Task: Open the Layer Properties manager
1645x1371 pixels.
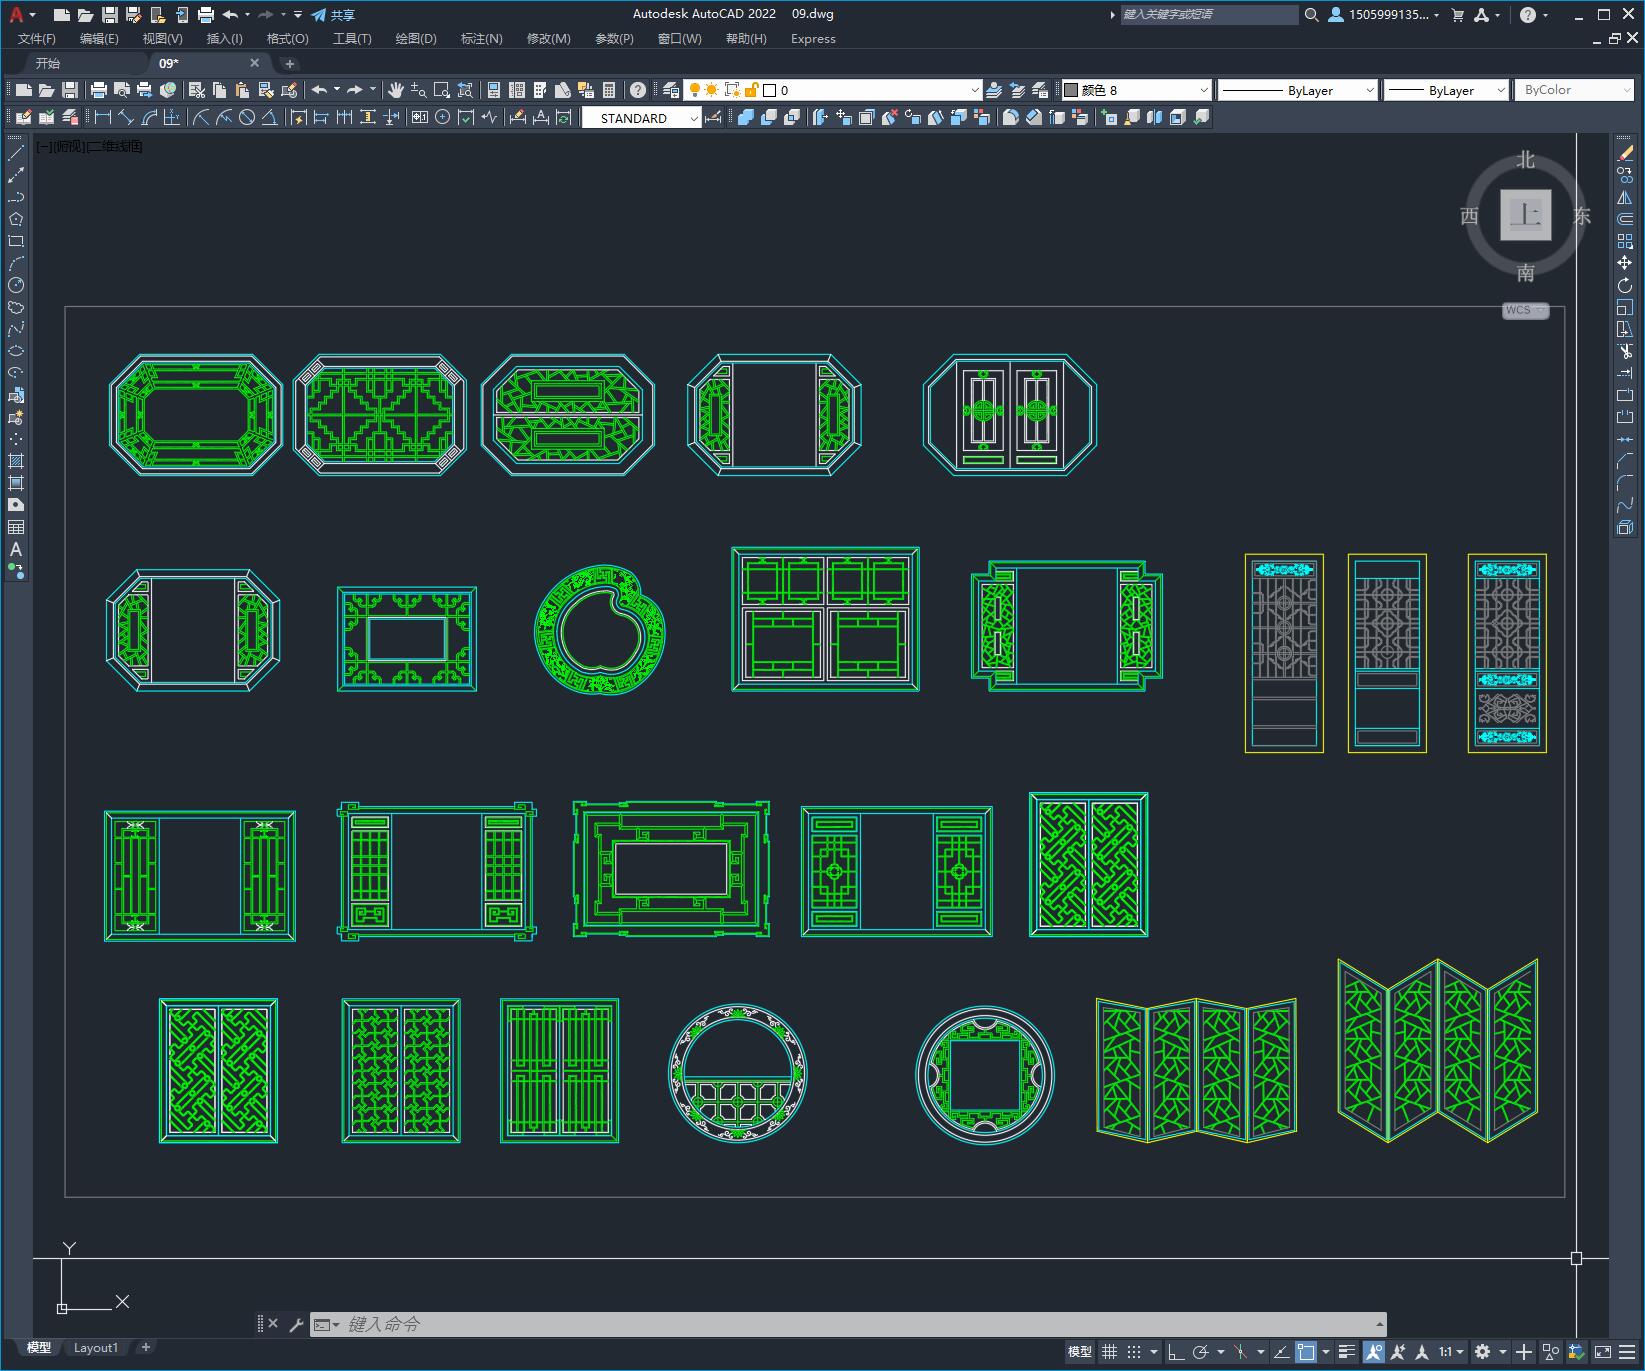Action: (671, 90)
